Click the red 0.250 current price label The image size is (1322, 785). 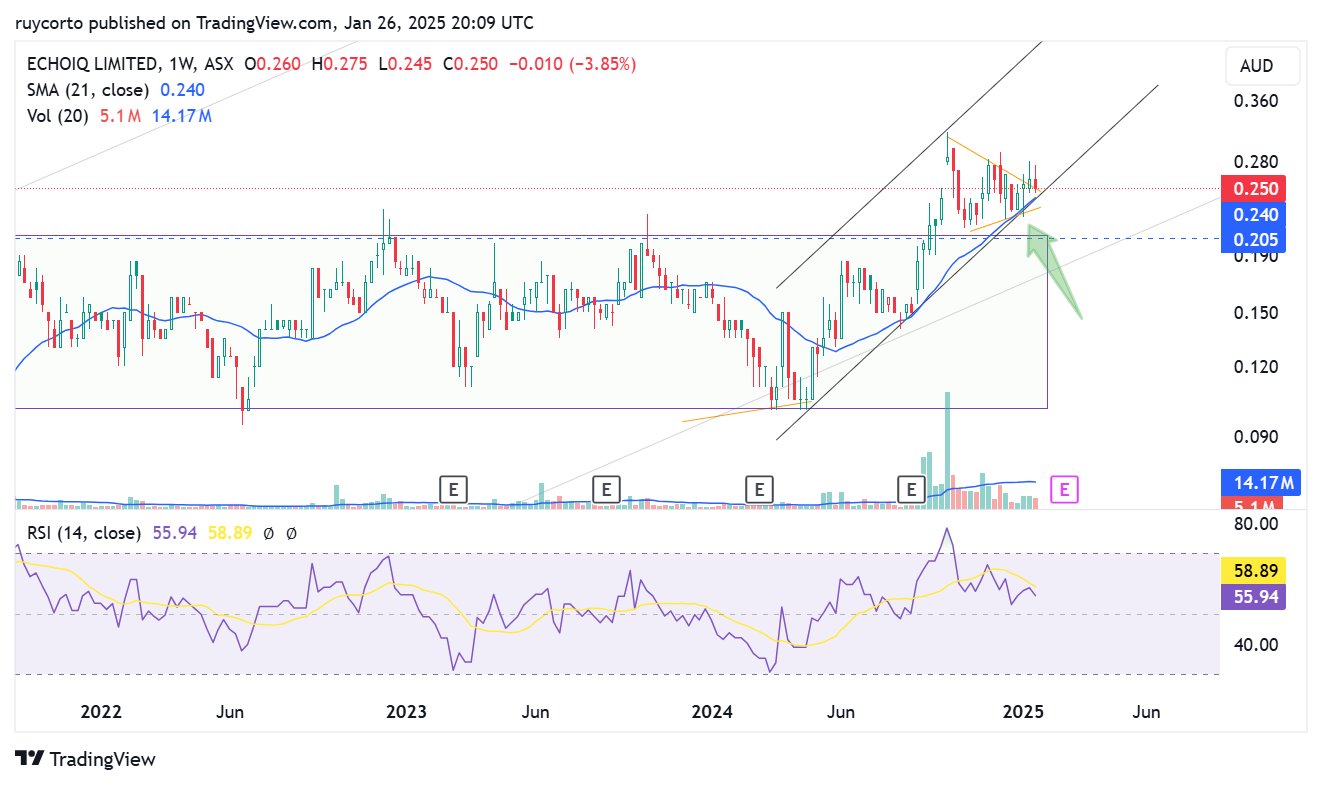1254,189
